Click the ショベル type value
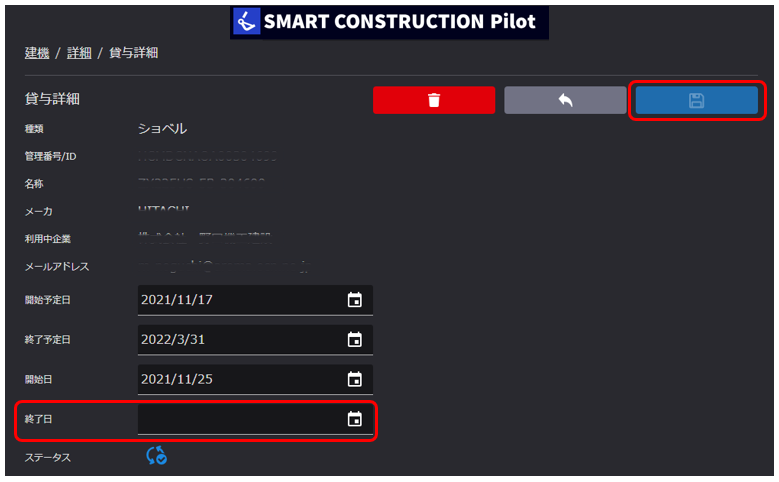This screenshot has height=482, width=779. 162,129
